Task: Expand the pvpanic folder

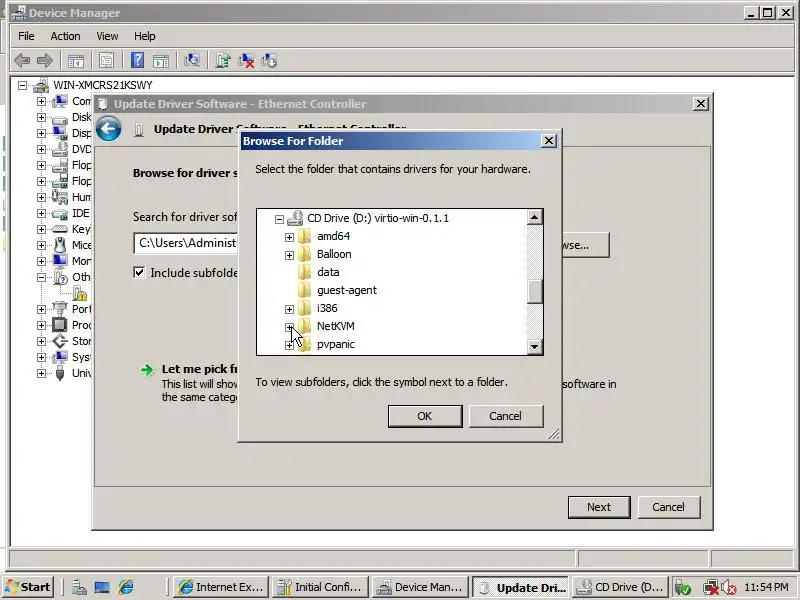Action: pos(289,345)
